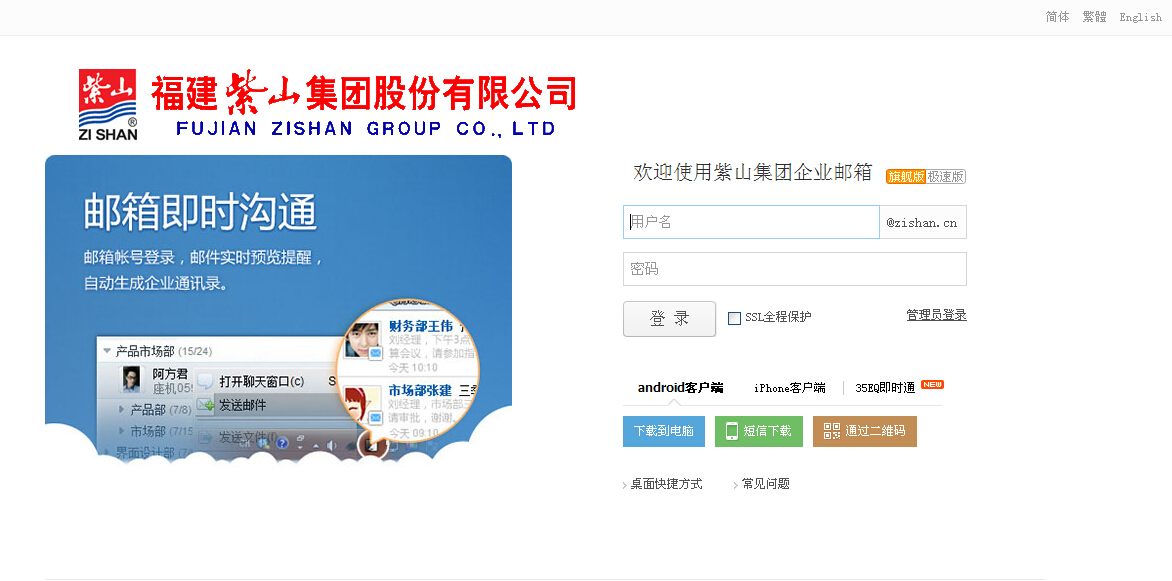Click the blue 下载到电脑 button
The image size is (1172, 581).
(x=664, y=431)
